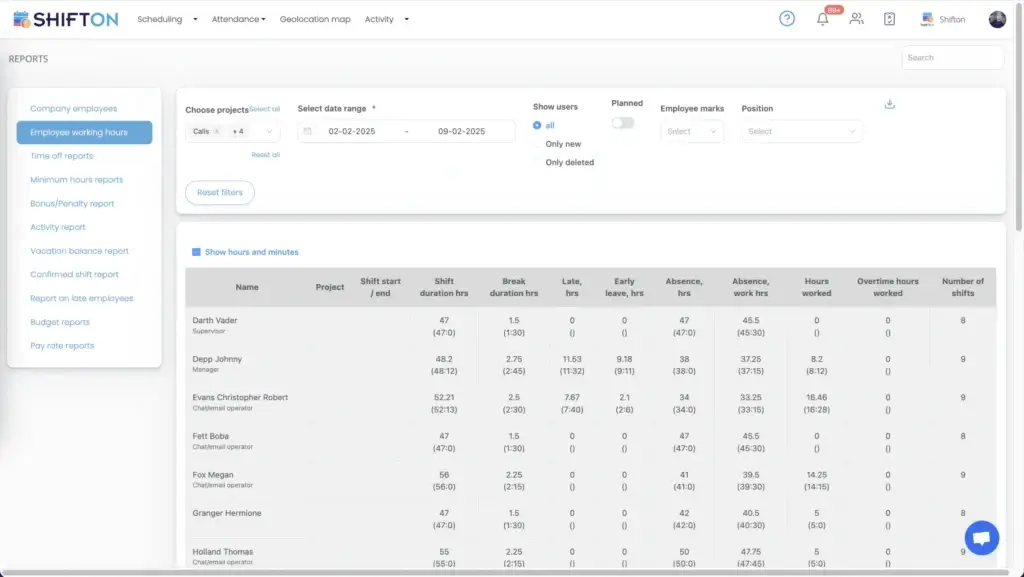Click the checklist icon beside the people icon

[x=889, y=19]
